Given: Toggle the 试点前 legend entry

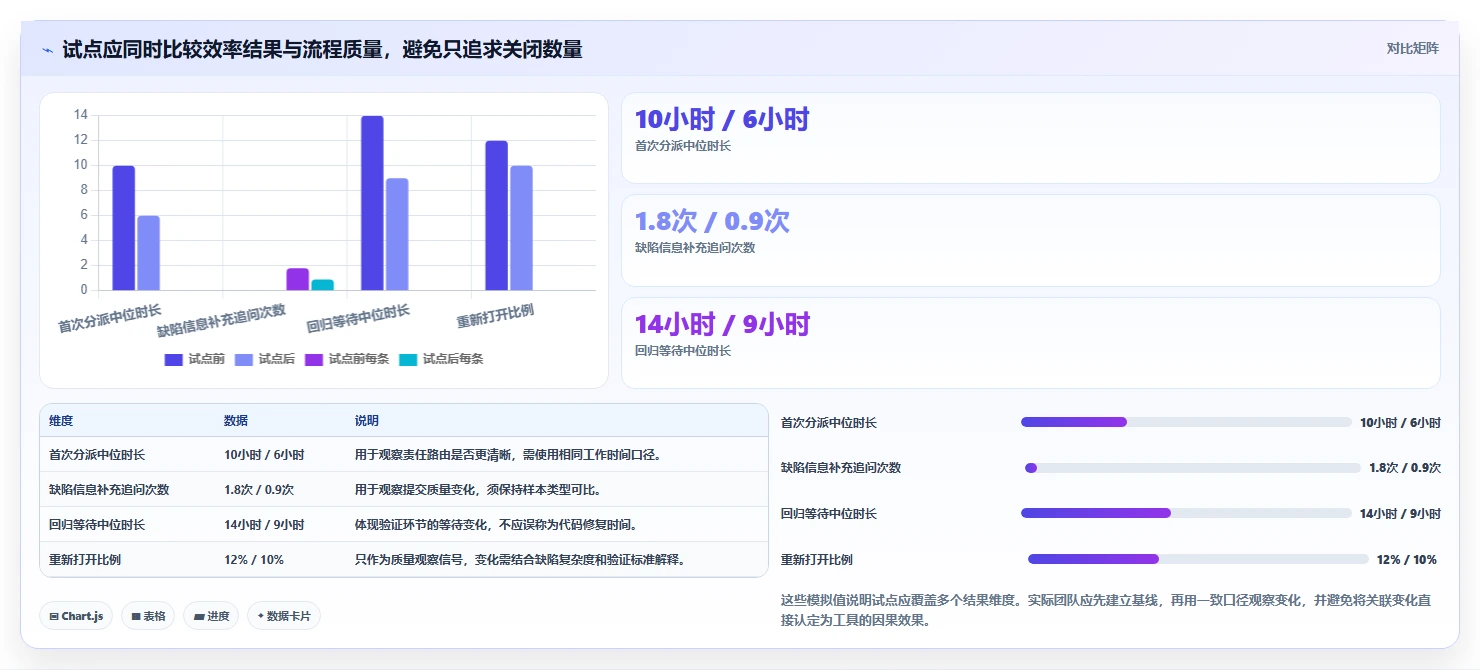Looking at the screenshot, I should pos(195,359).
